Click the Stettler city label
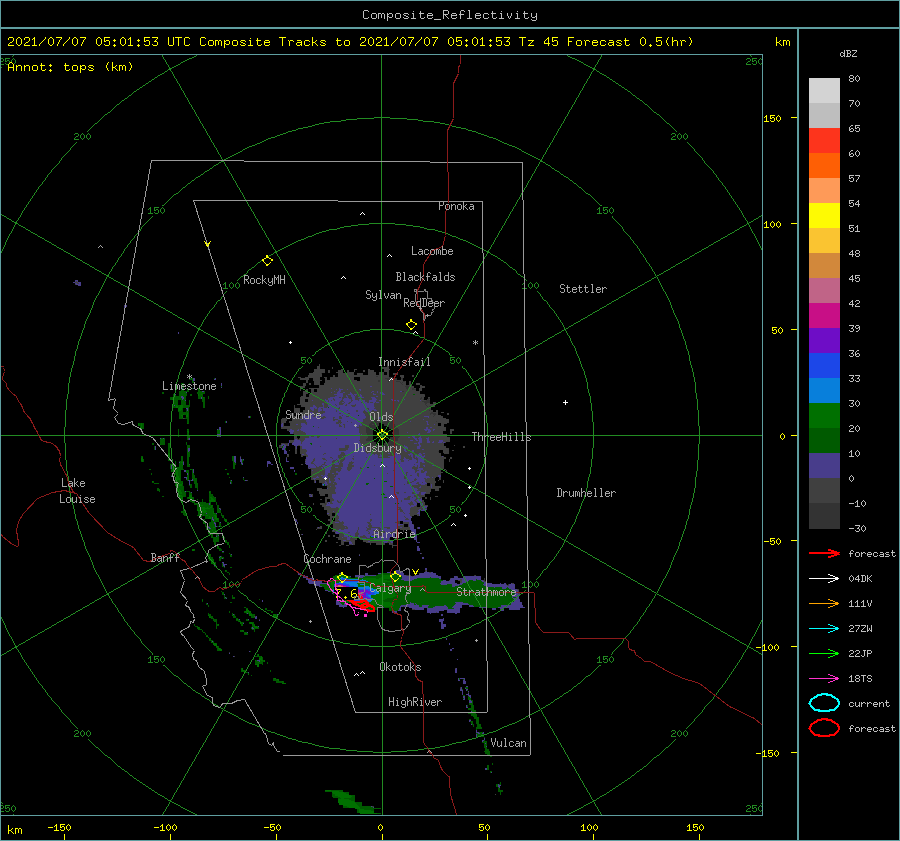 pyautogui.click(x=583, y=289)
